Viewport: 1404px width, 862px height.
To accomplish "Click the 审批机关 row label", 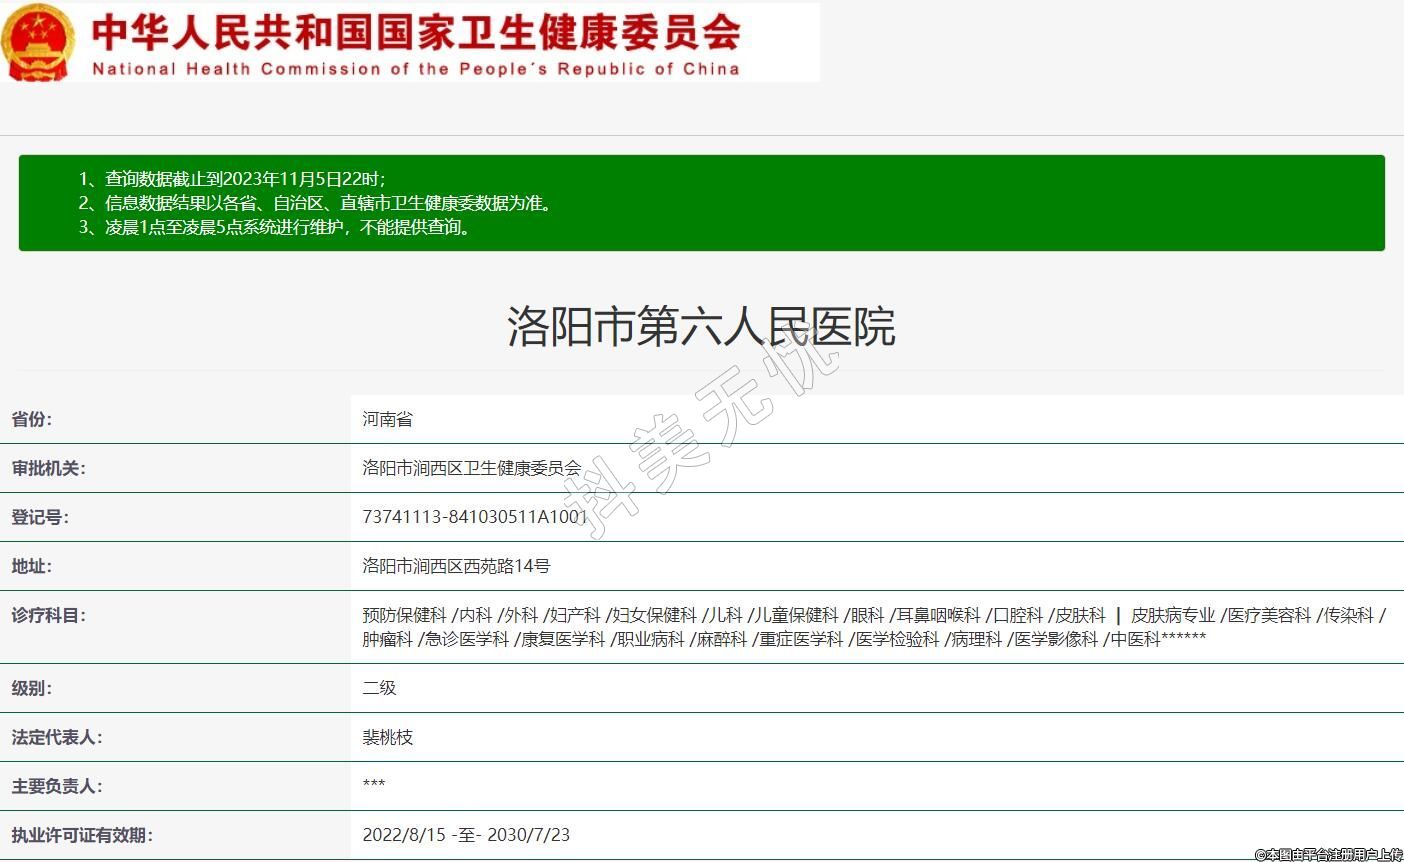I will [x=48, y=468].
